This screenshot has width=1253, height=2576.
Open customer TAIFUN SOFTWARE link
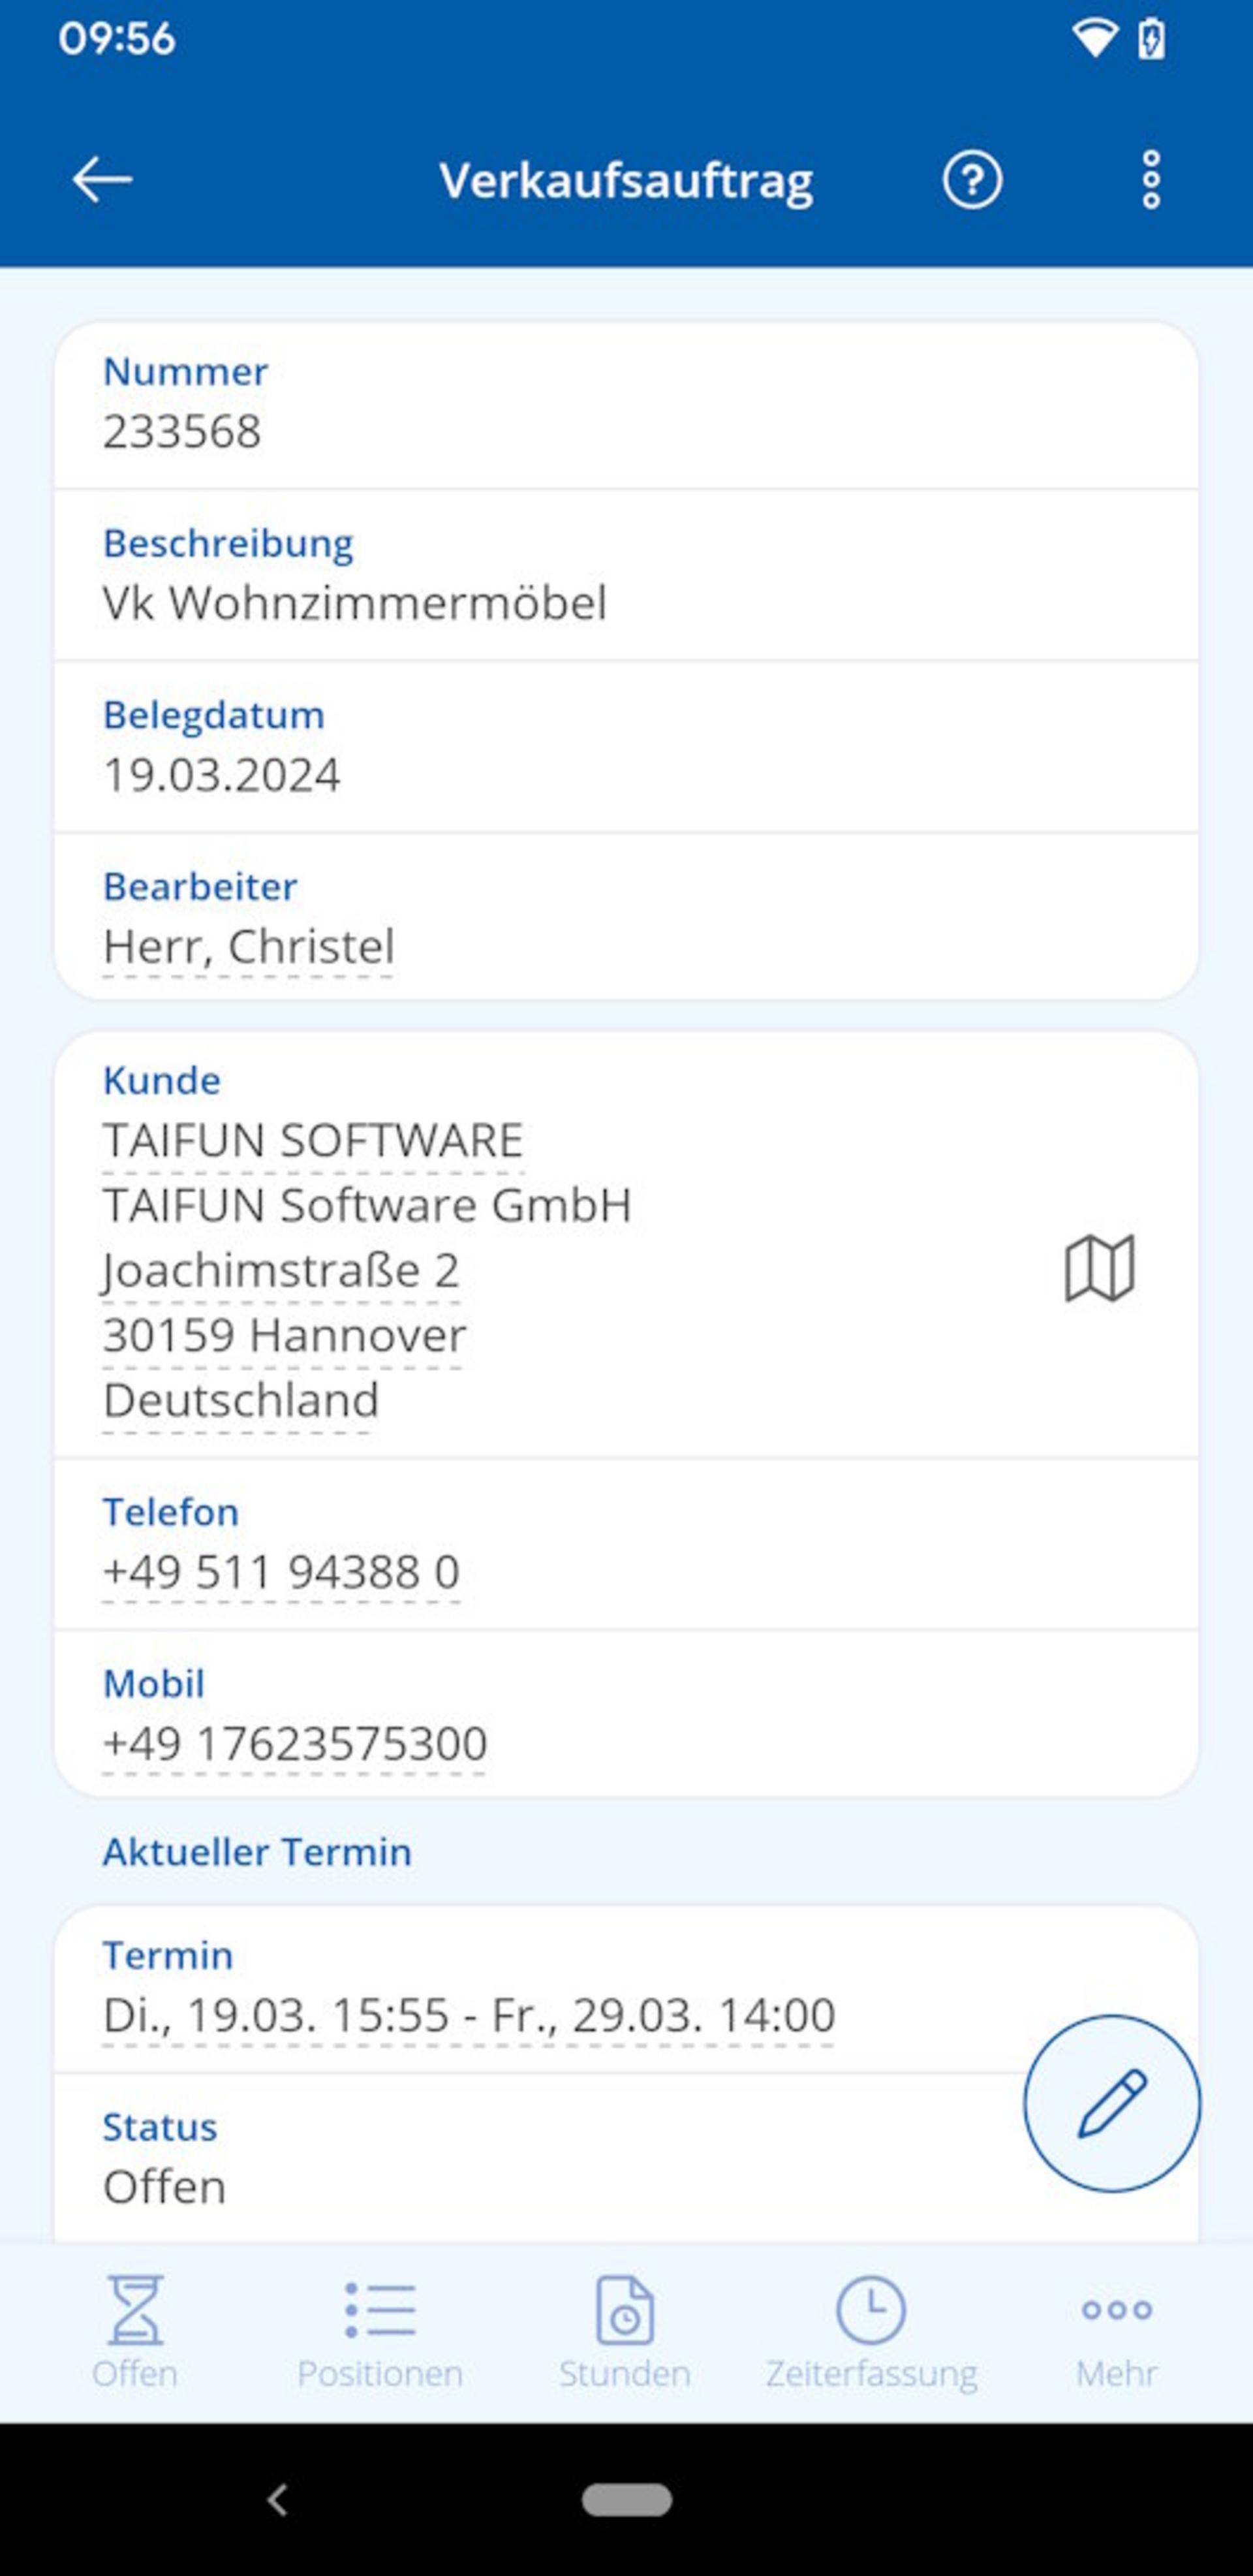pyautogui.click(x=313, y=1140)
